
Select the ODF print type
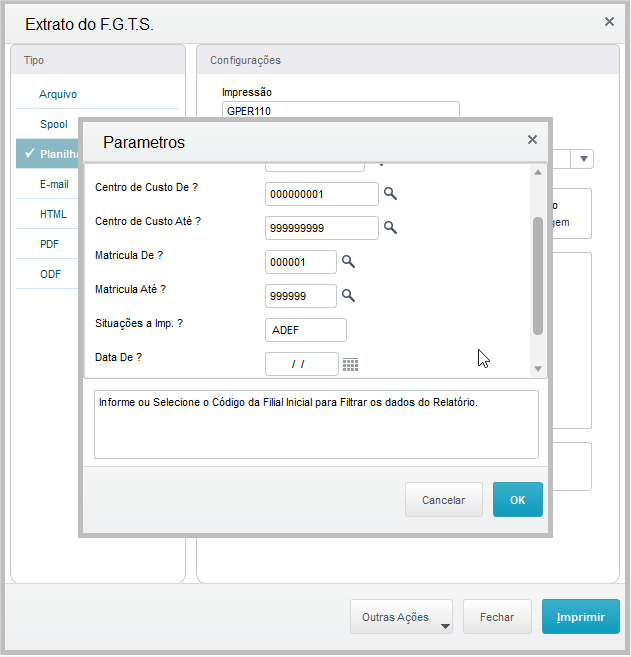[50, 274]
